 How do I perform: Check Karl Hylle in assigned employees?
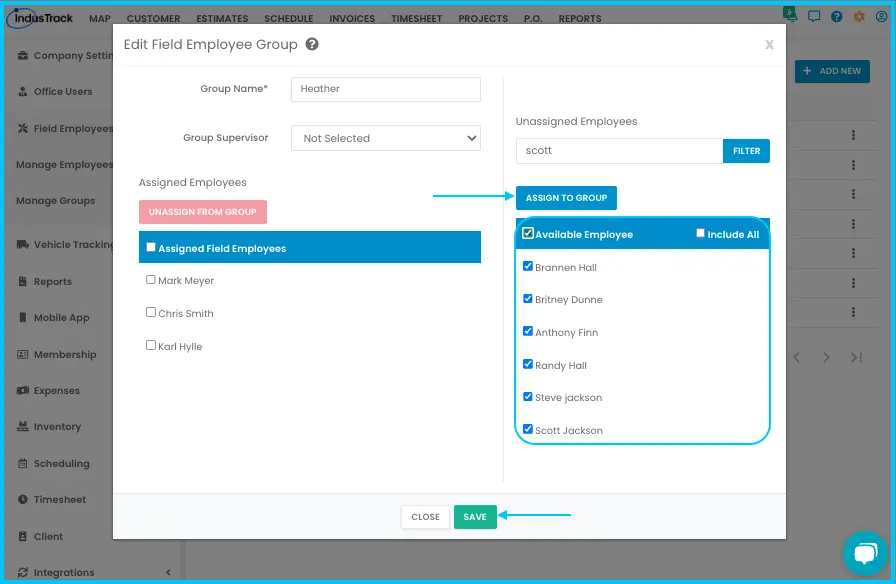151,346
